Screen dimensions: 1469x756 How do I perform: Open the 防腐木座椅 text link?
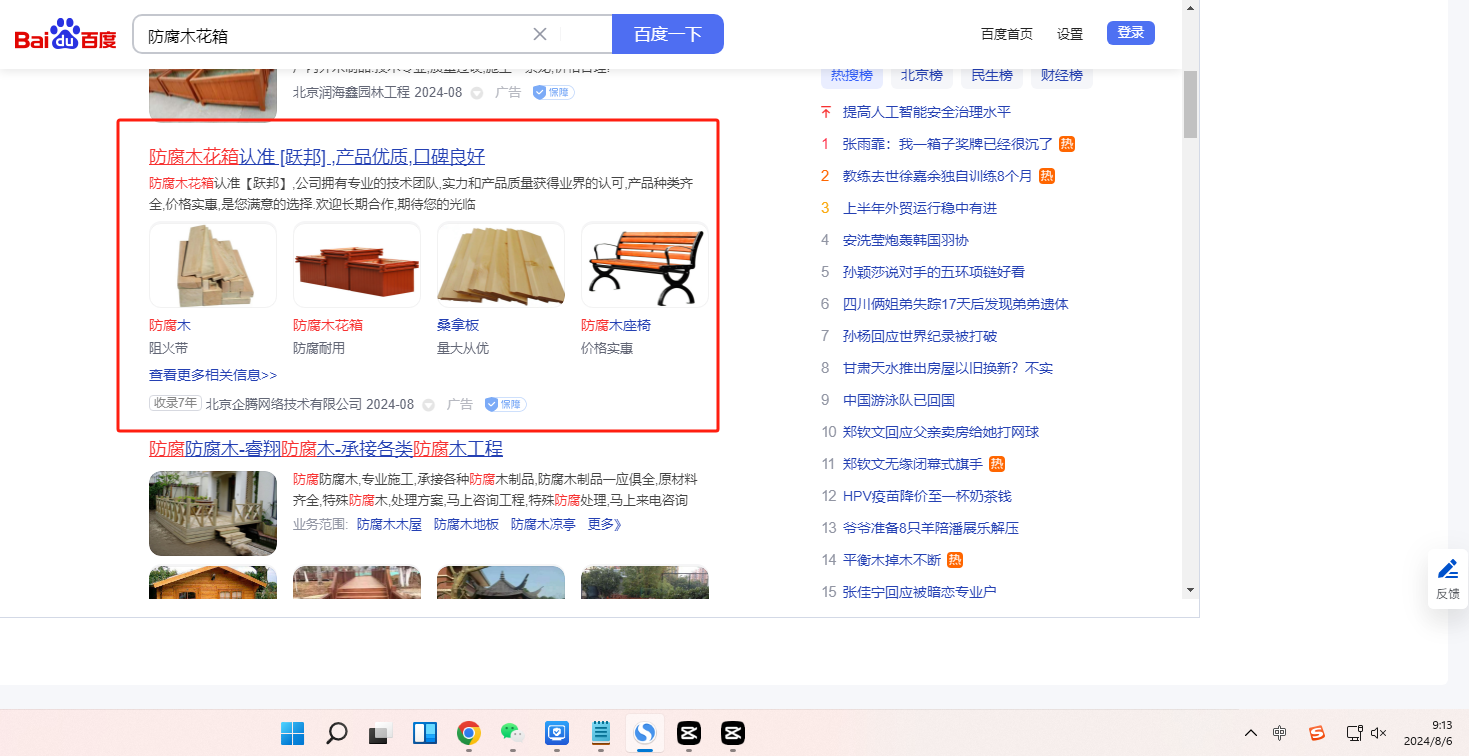(x=616, y=325)
